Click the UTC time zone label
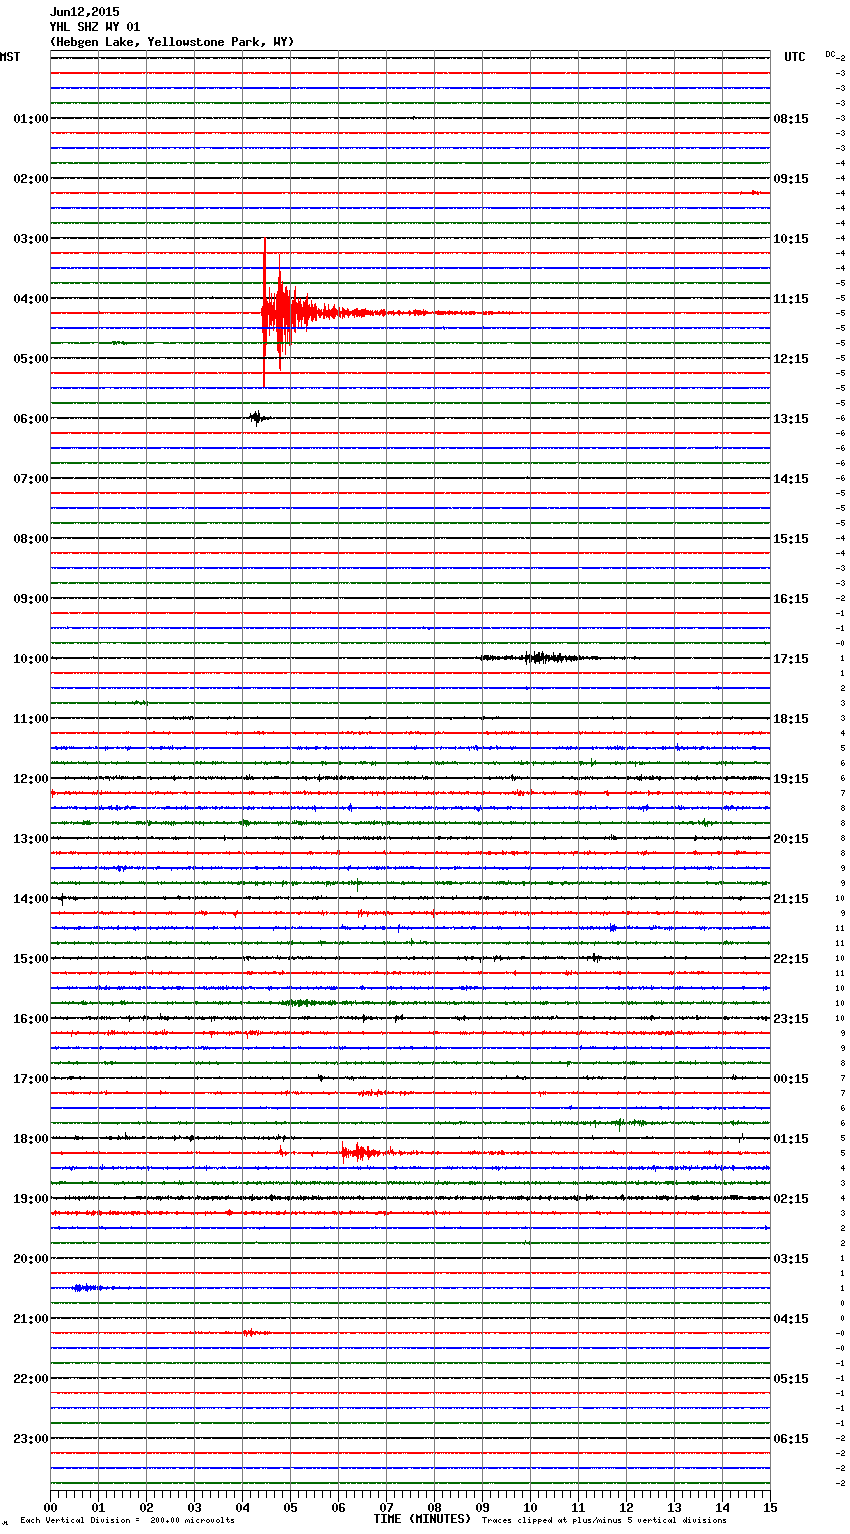This screenshot has height=1534, width=850. (x=795, y=57)
